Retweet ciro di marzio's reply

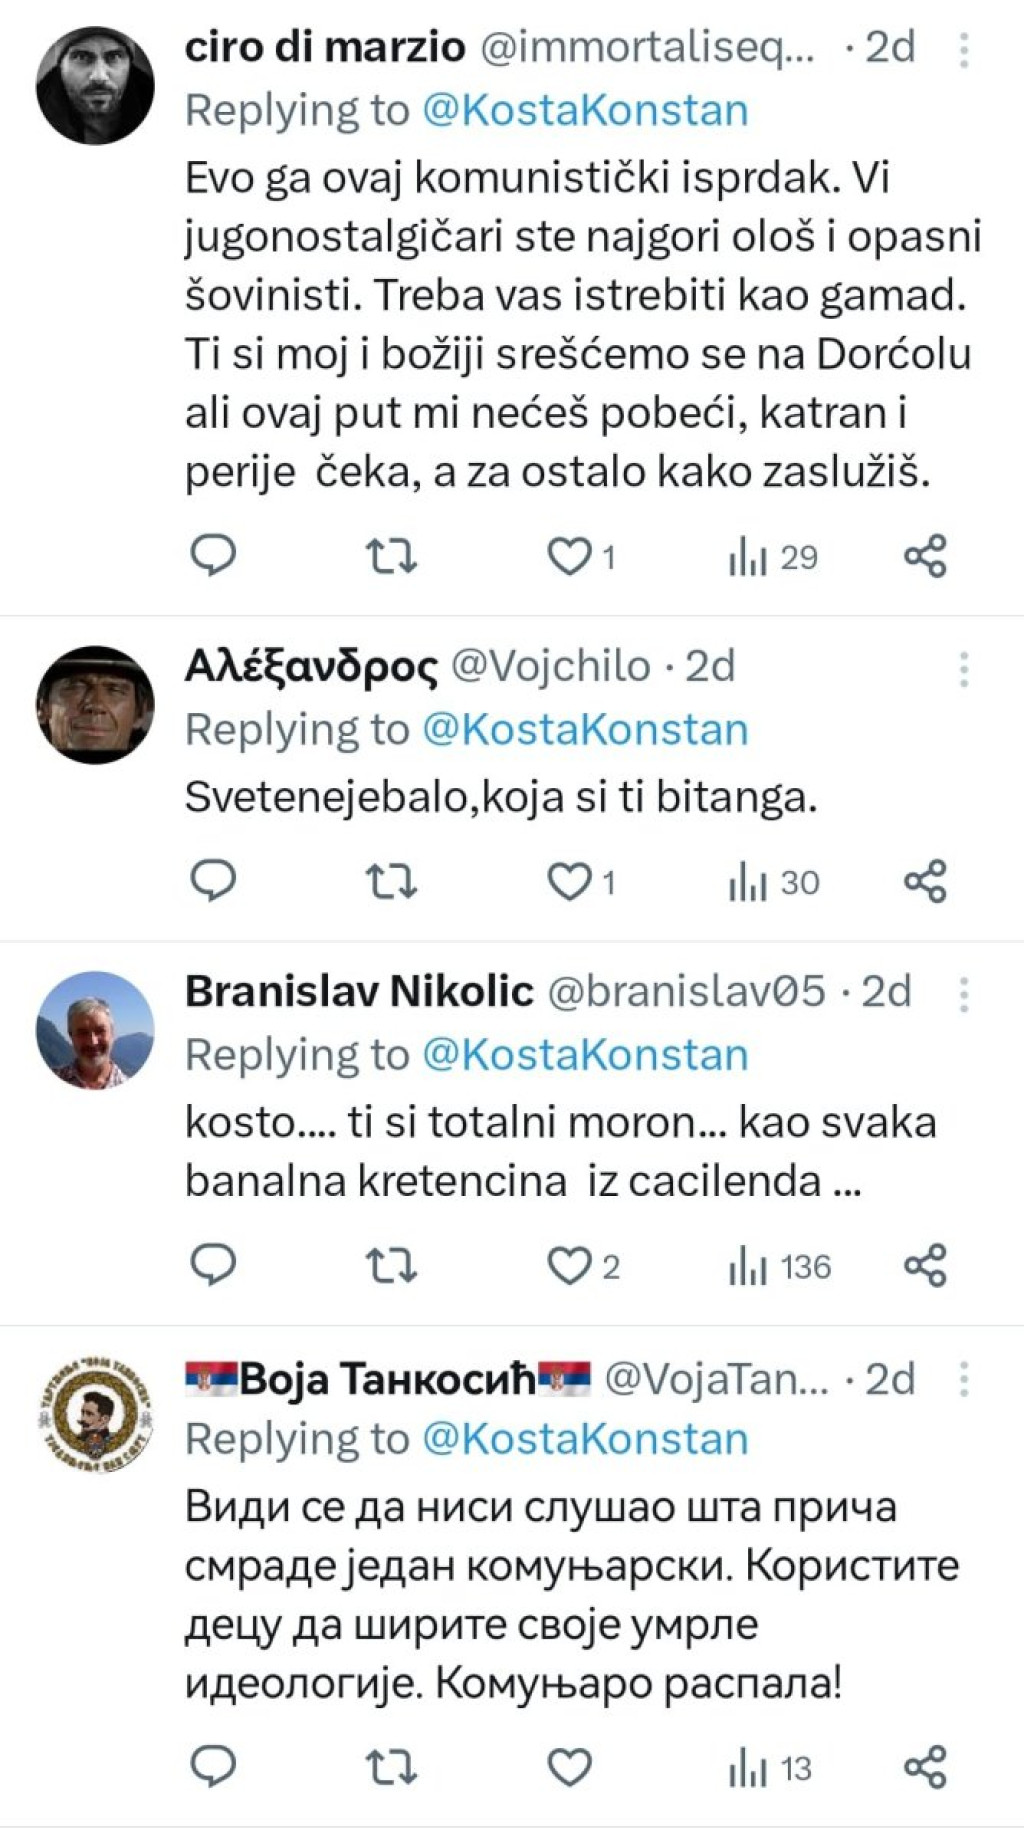point(391,556)
